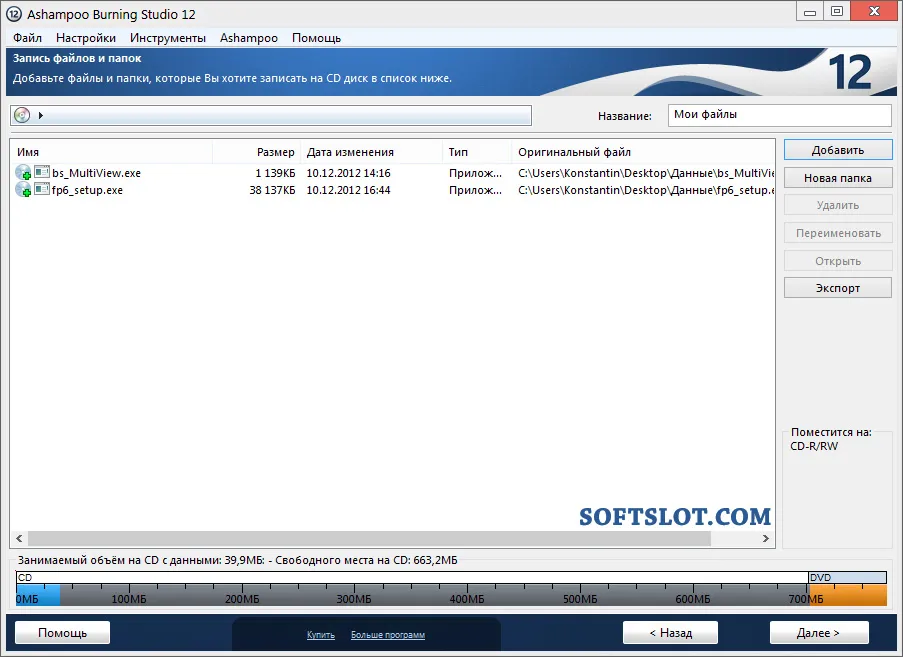Click the disc icon in the path bar
This screenshot has height=657, width=903.
(22, 115)
